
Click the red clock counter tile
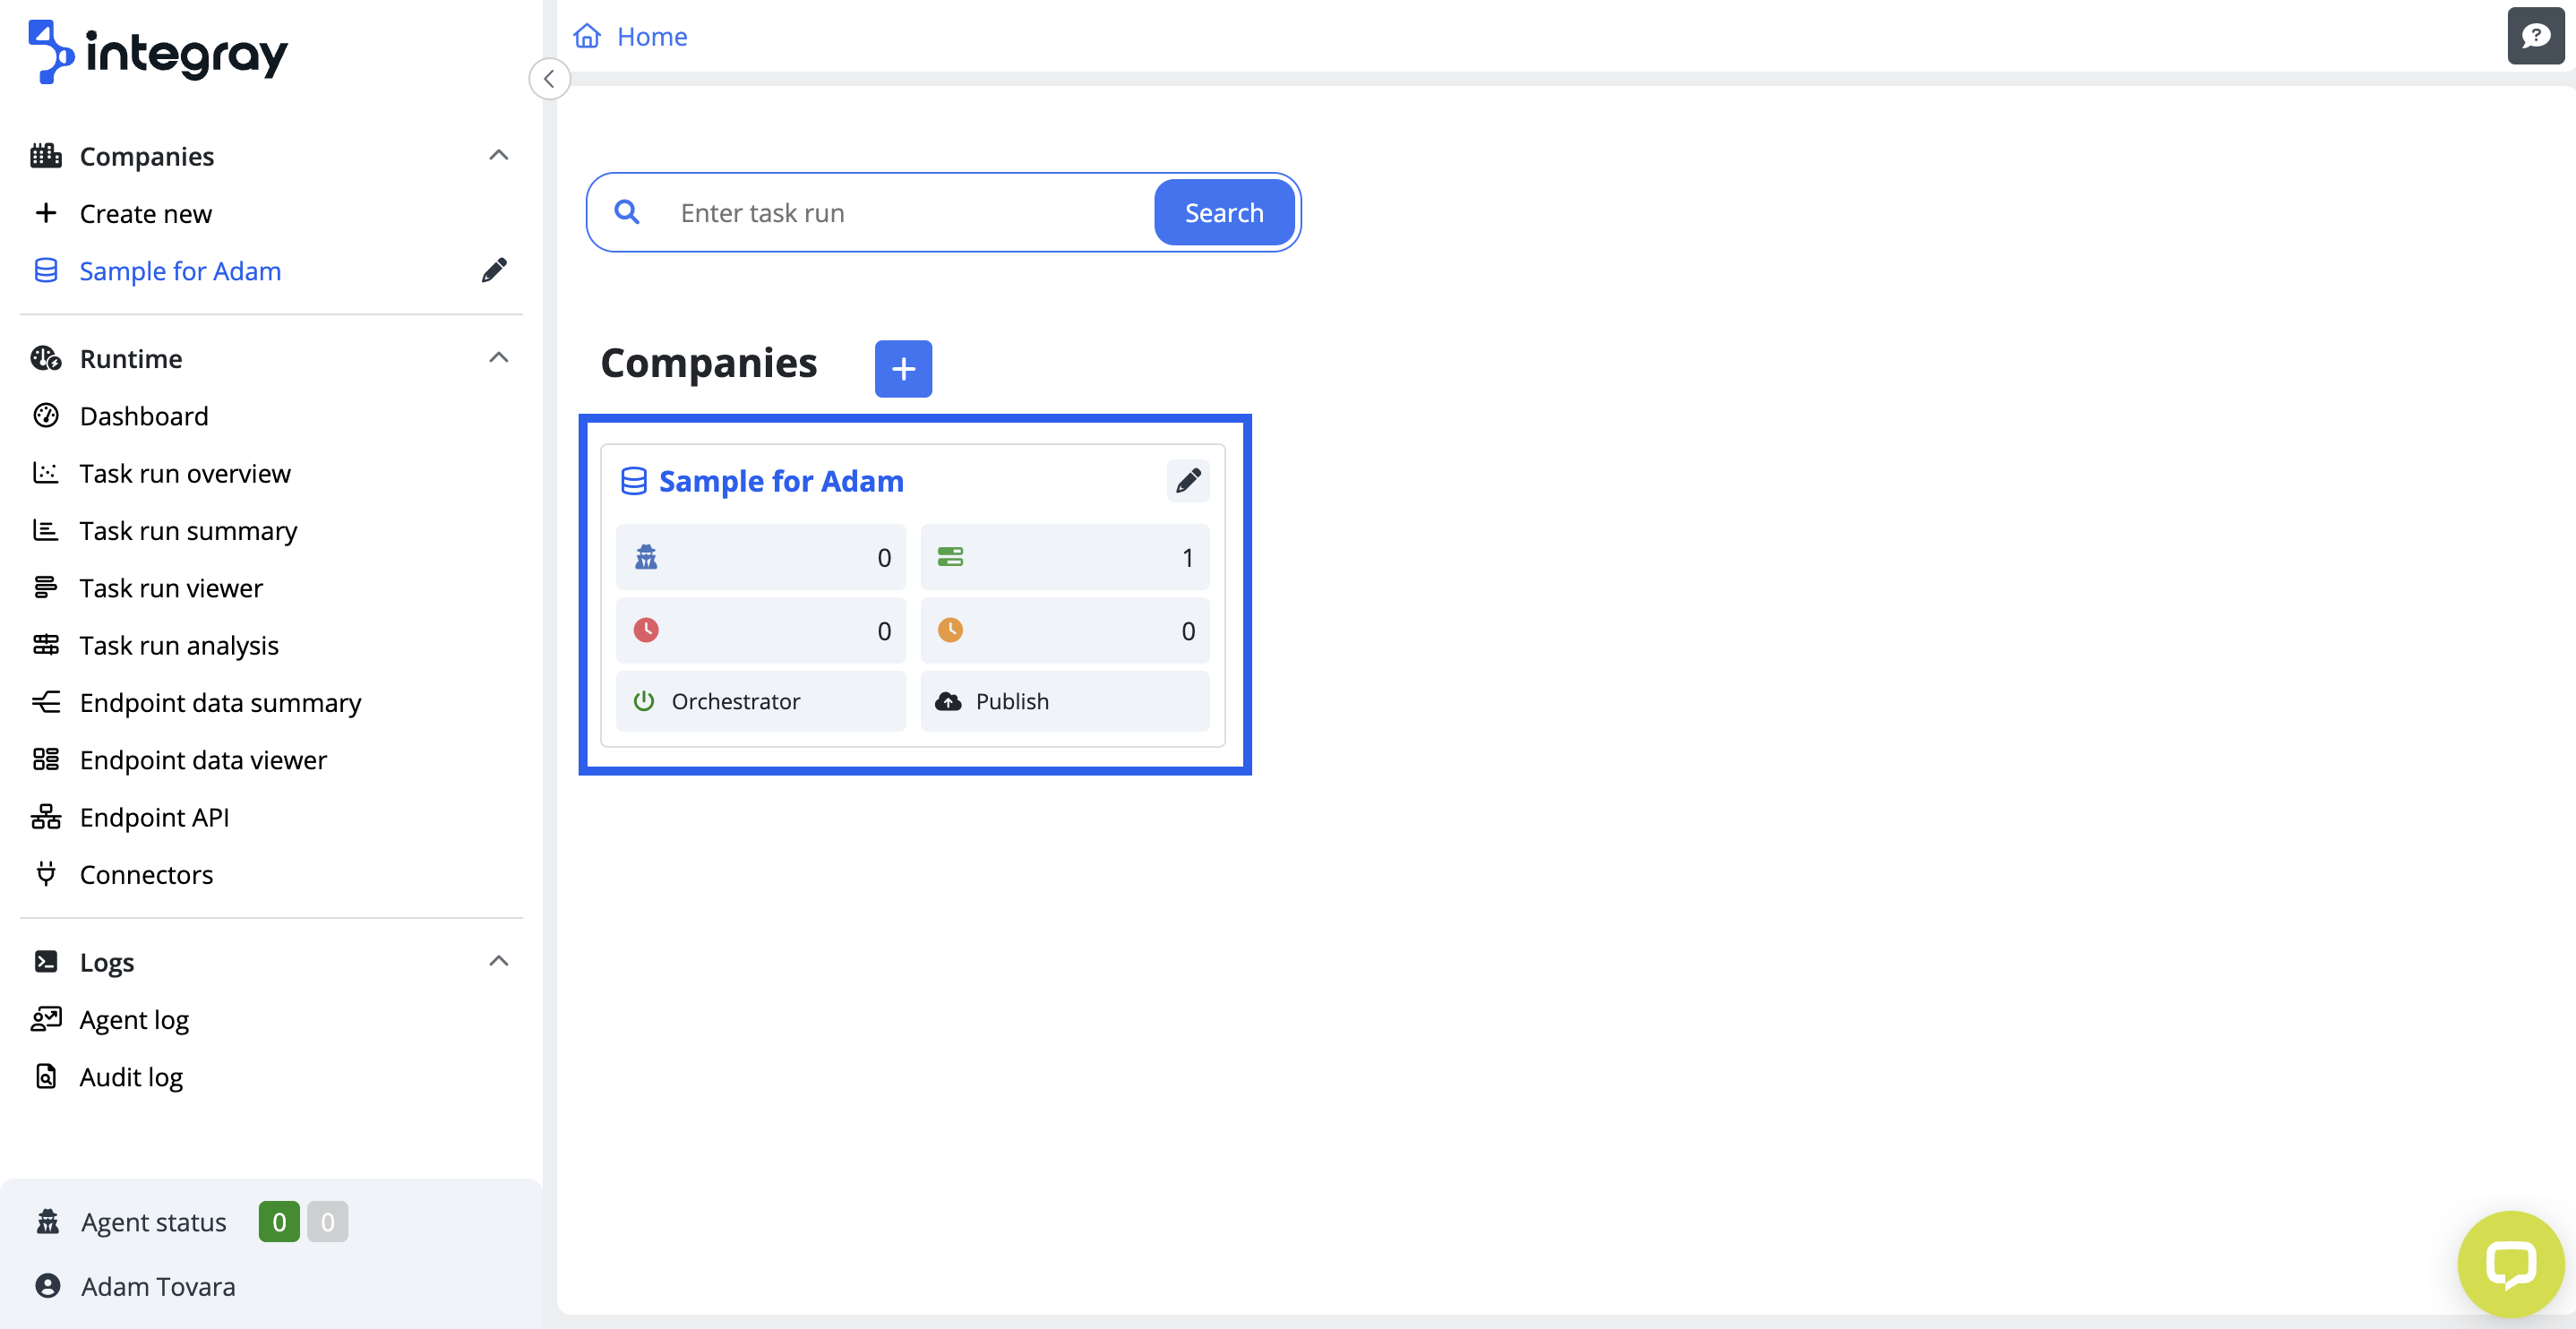(x=760, y=631)
